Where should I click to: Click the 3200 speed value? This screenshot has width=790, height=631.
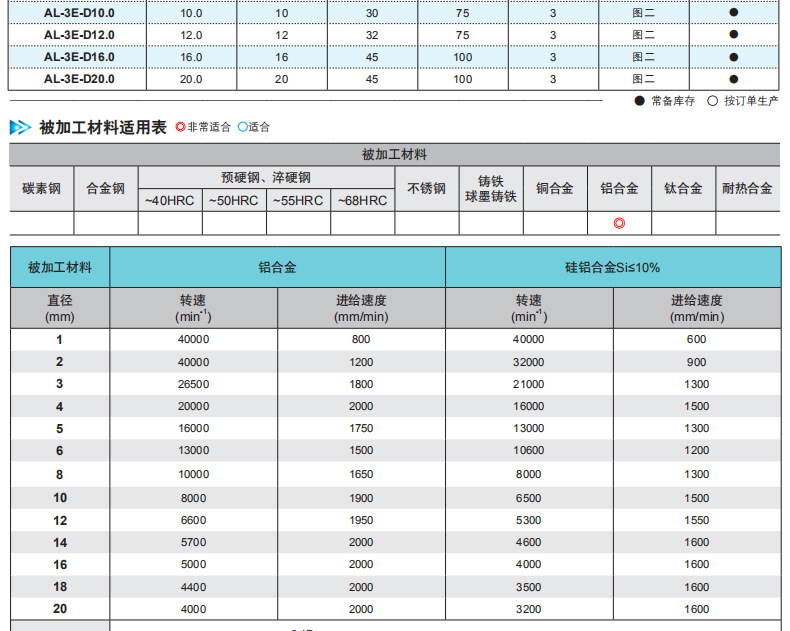pyautogui.click(x=529, y=609)
